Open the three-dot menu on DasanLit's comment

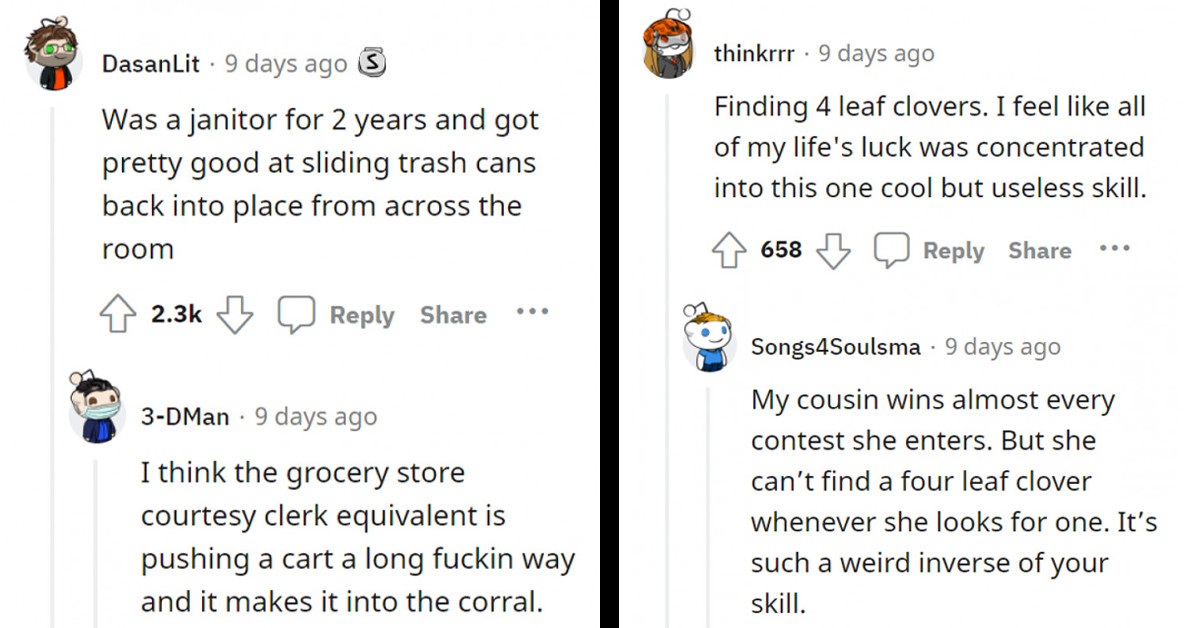click(x=532, y=312)
